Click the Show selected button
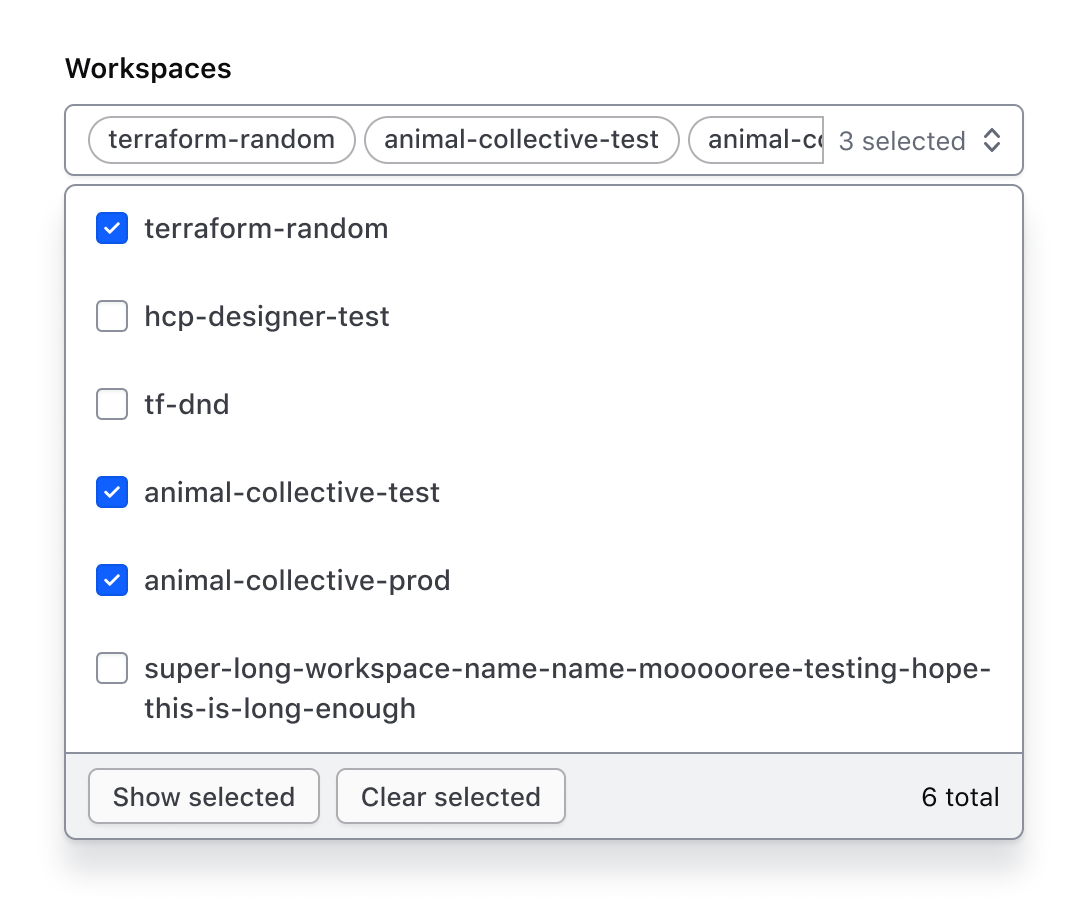The image size is (1088, 904). point(203,796)
